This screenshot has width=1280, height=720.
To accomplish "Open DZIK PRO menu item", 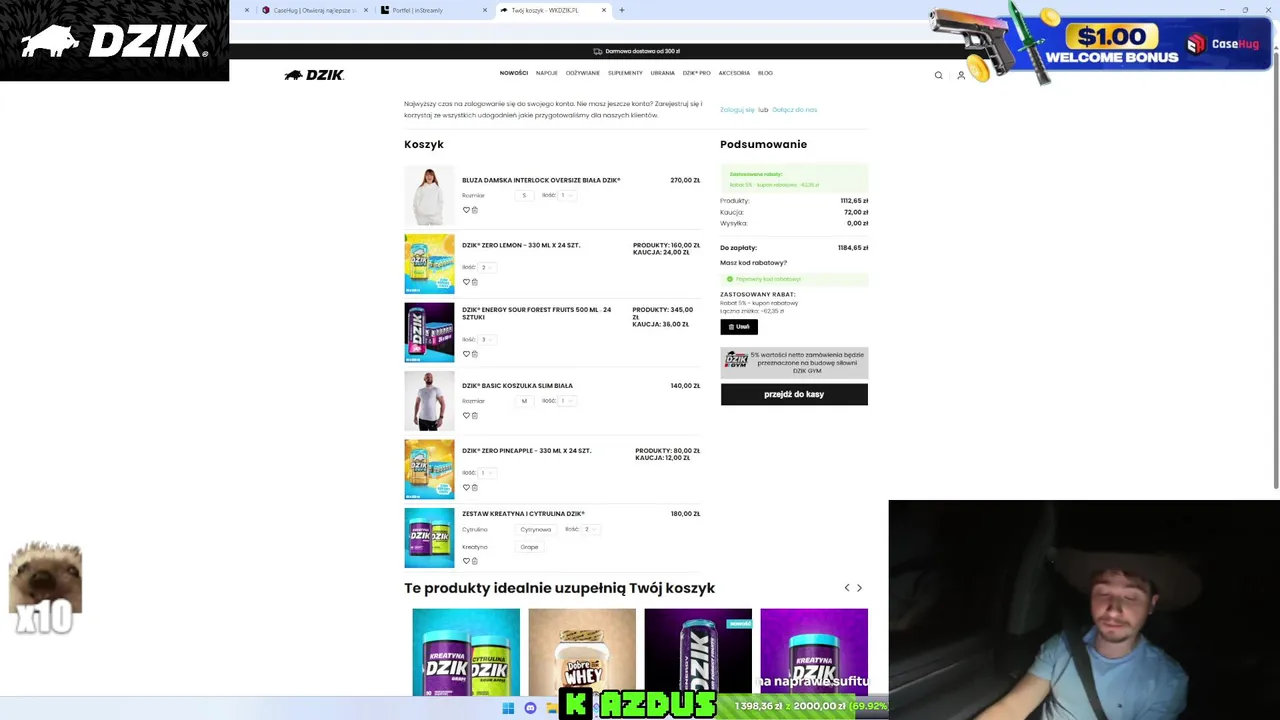I will point(696,73).
